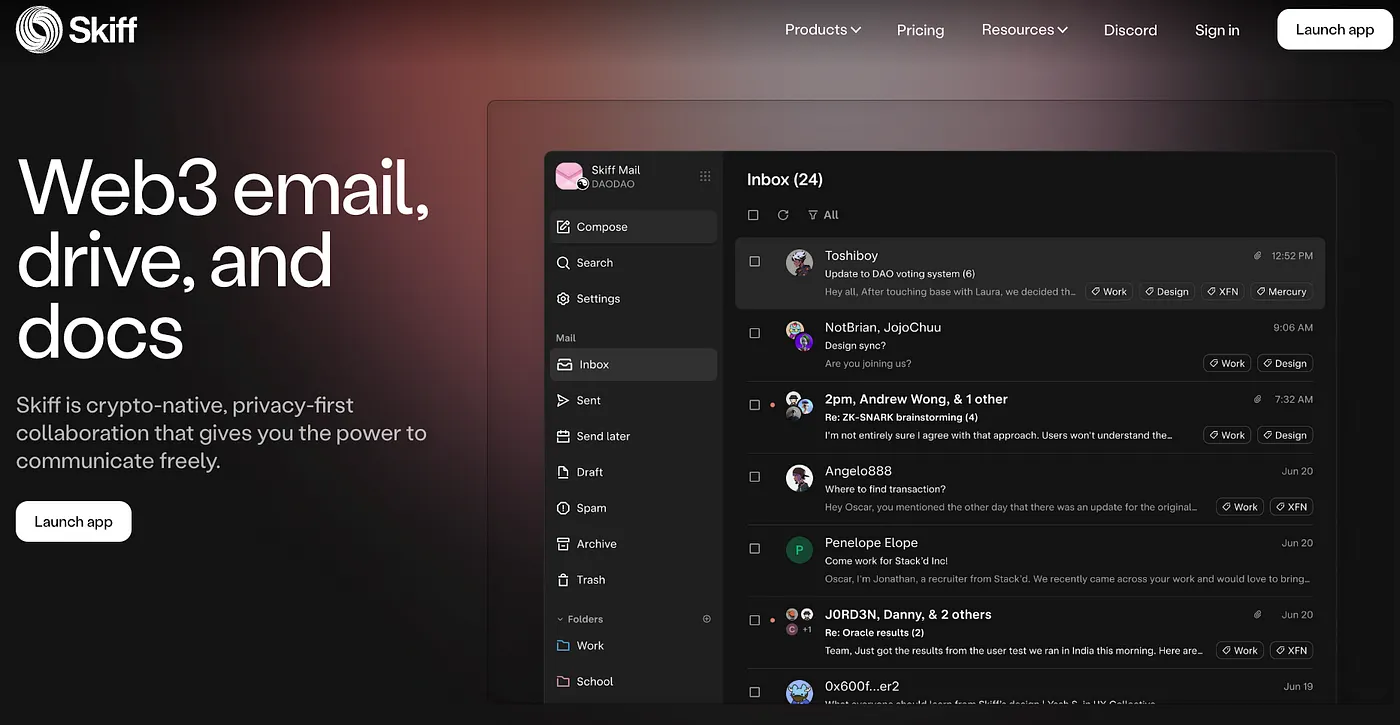Click the attachment icon on ZK-SNARK email
Viewport: 1400px width, 725px height.
pos(1258,399)
